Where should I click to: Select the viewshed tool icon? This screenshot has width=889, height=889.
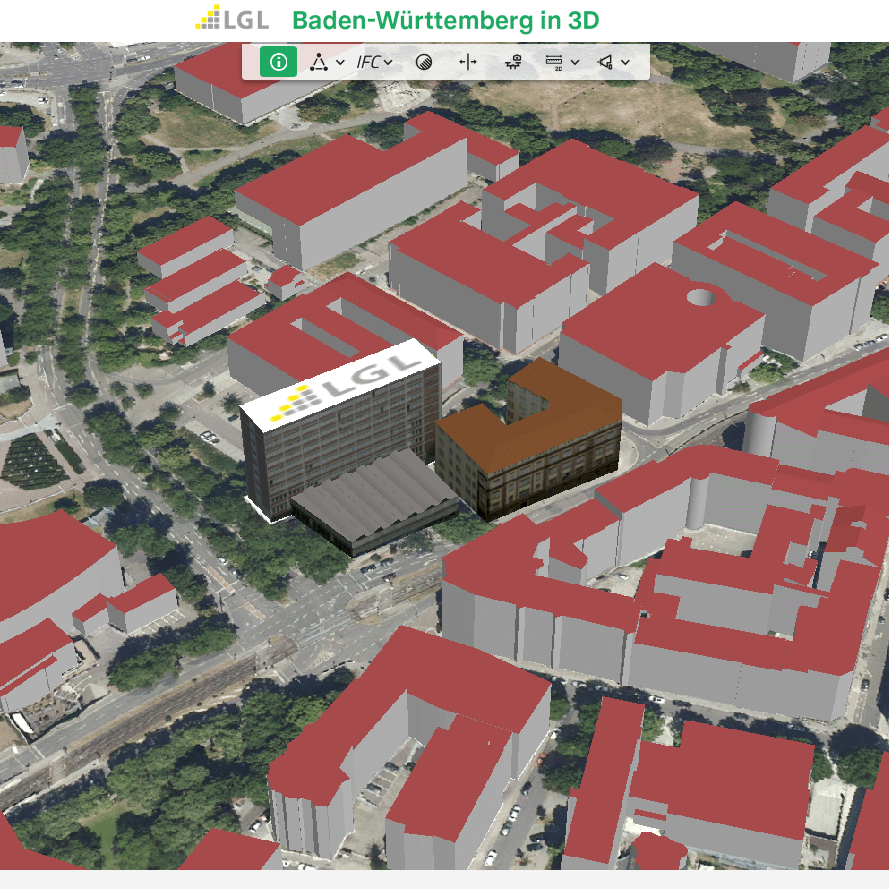click(605, 62)
